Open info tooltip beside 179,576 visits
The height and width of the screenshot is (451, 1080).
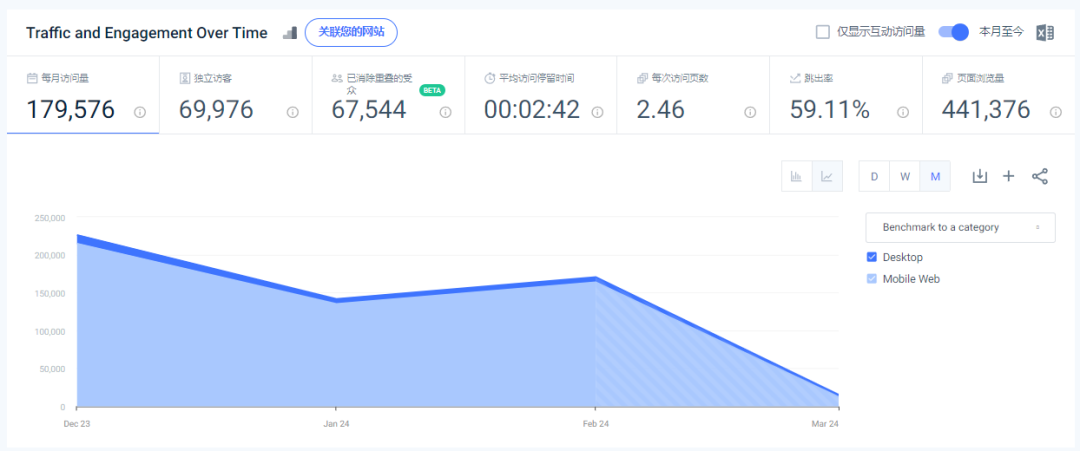[x=140, y=112]
